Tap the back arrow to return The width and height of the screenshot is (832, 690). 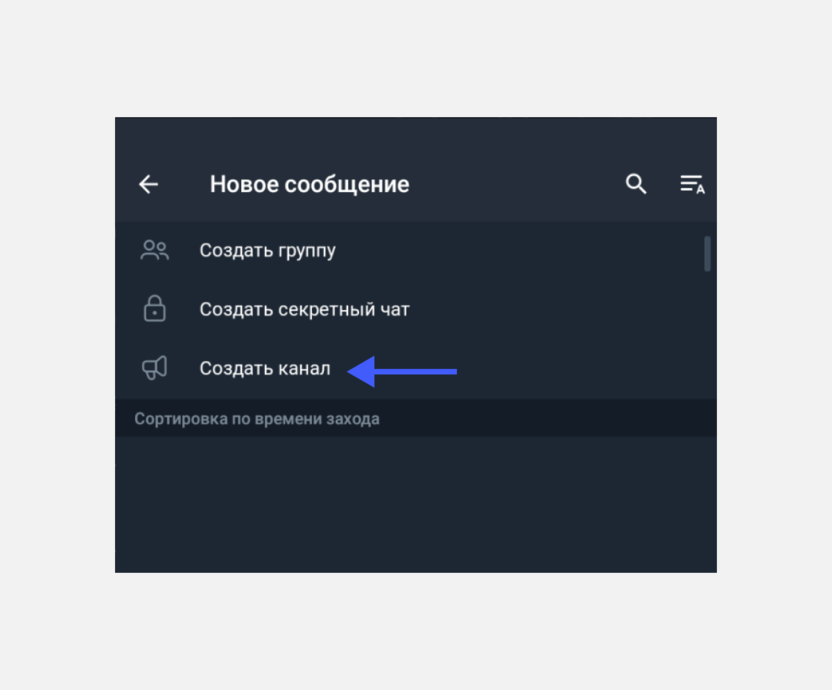point(147,184)
